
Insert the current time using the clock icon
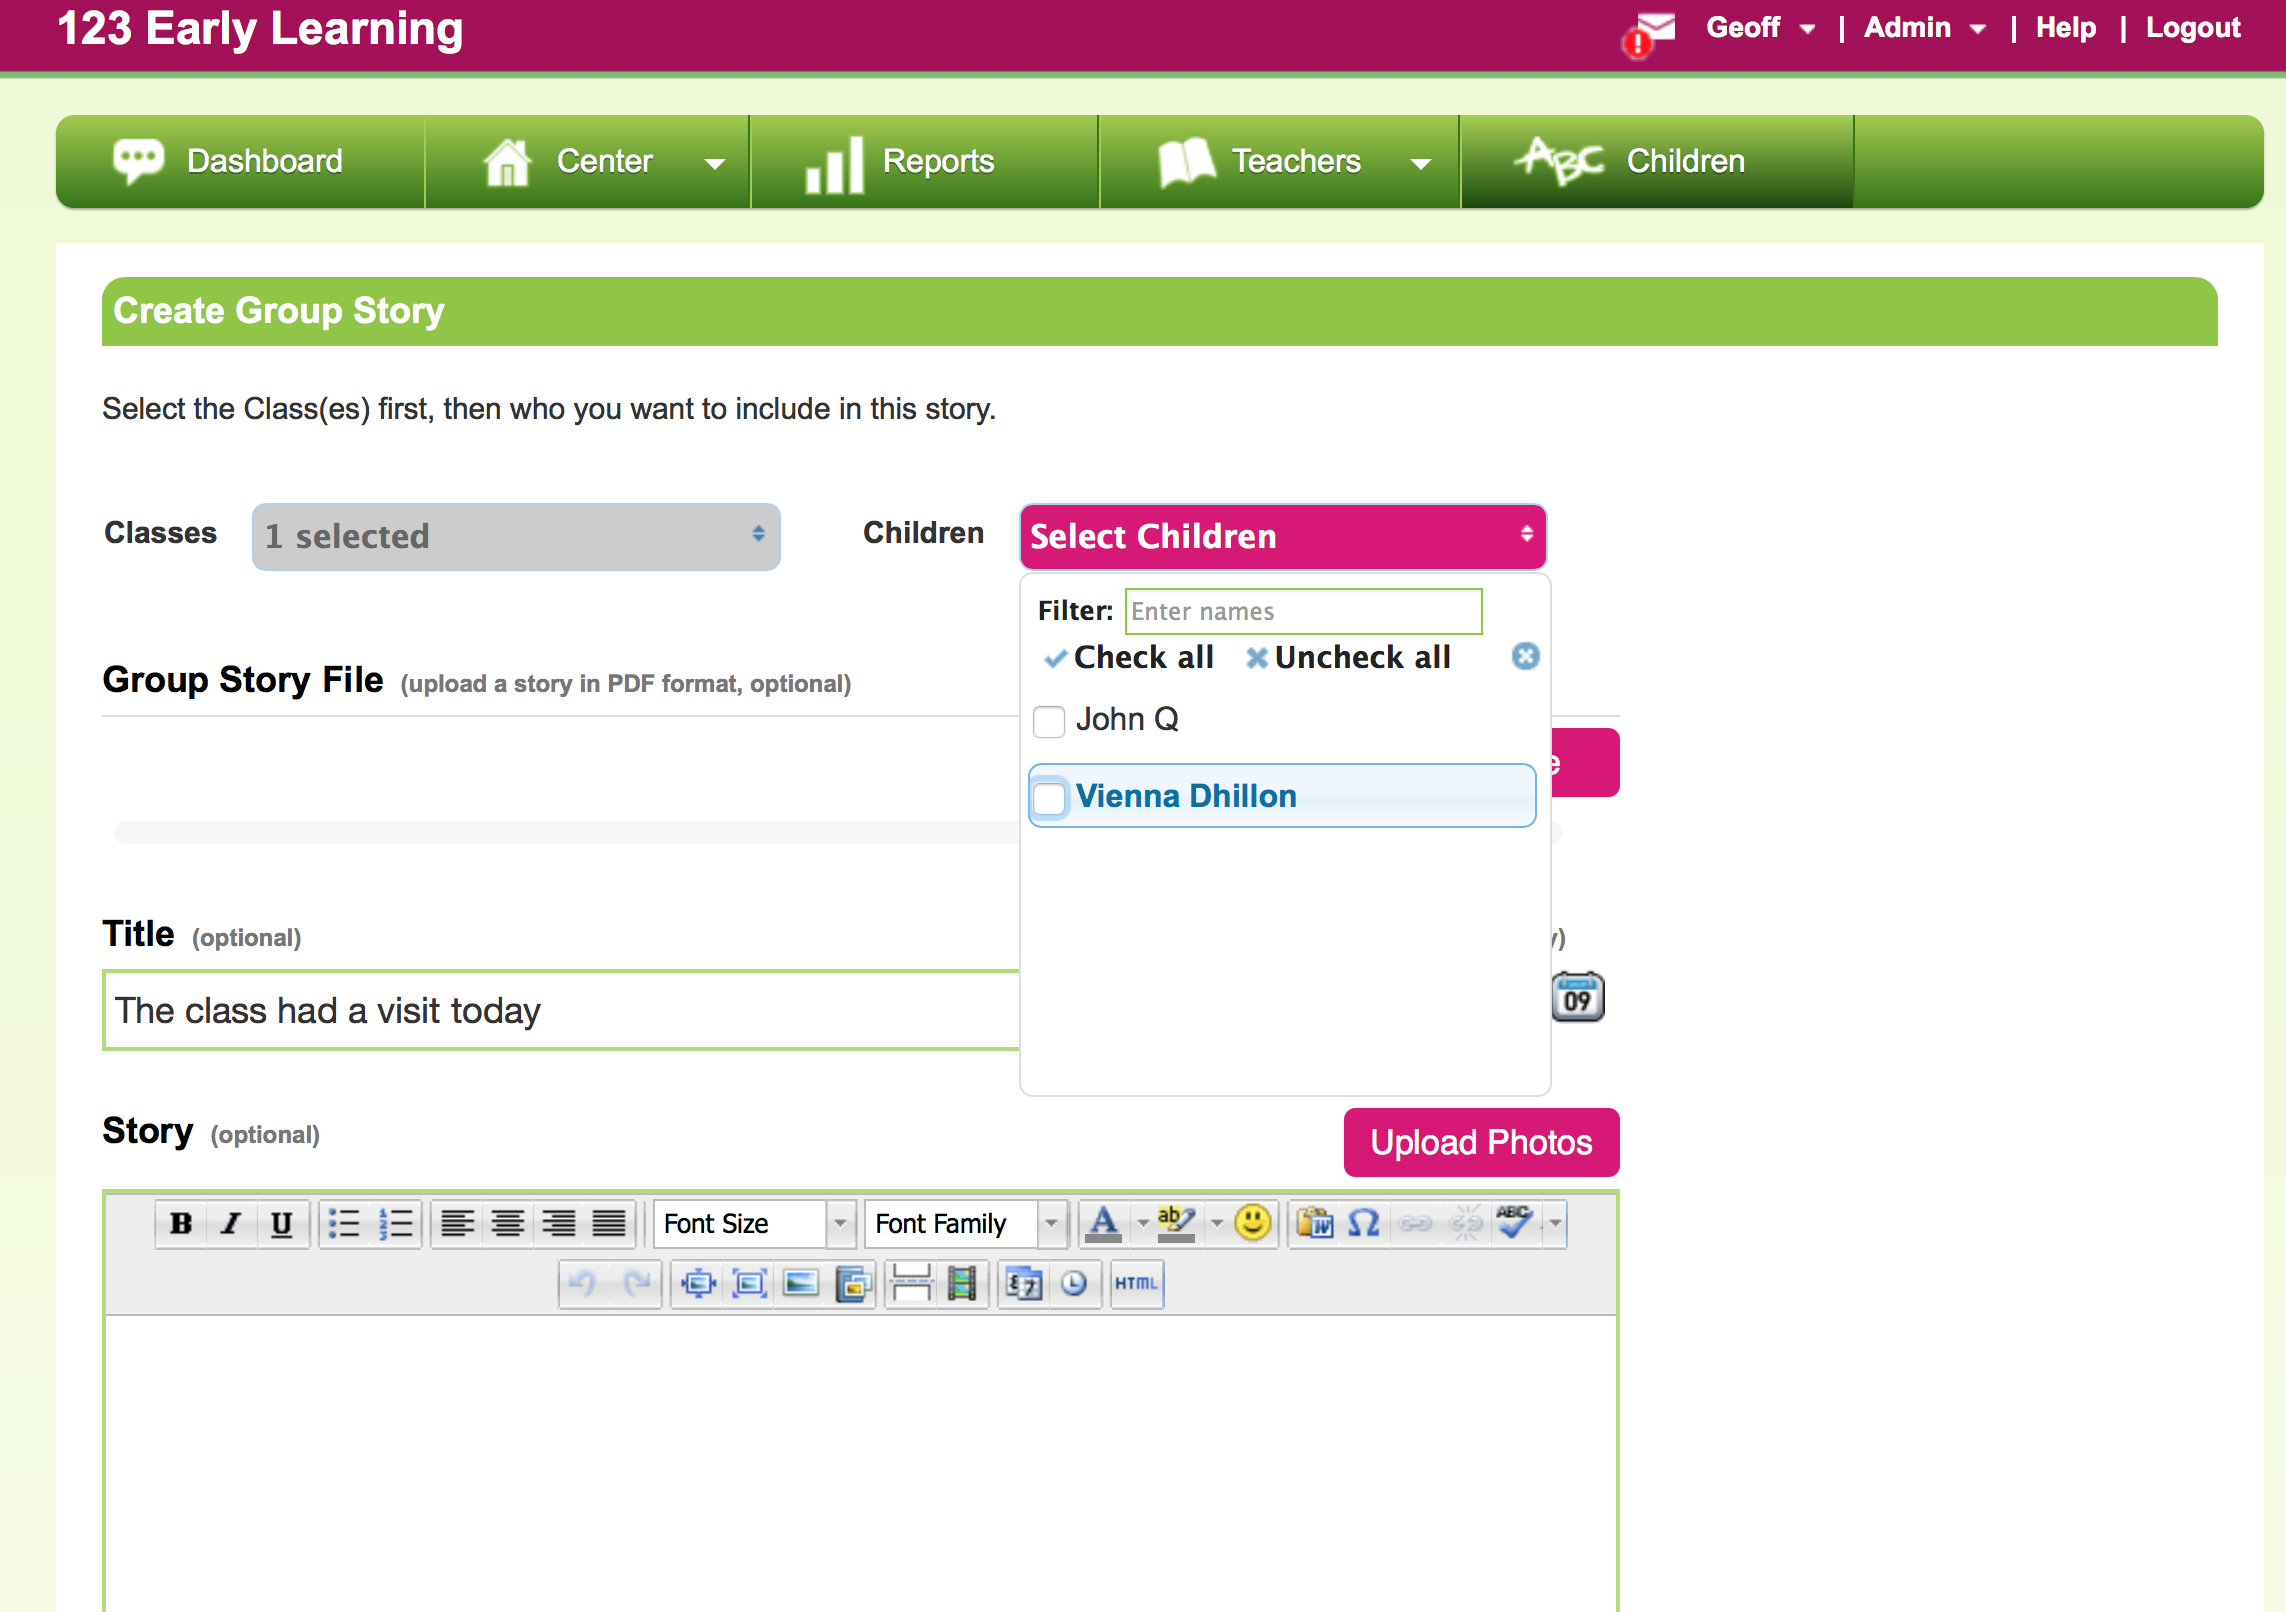click(x=1075, y=1285)
